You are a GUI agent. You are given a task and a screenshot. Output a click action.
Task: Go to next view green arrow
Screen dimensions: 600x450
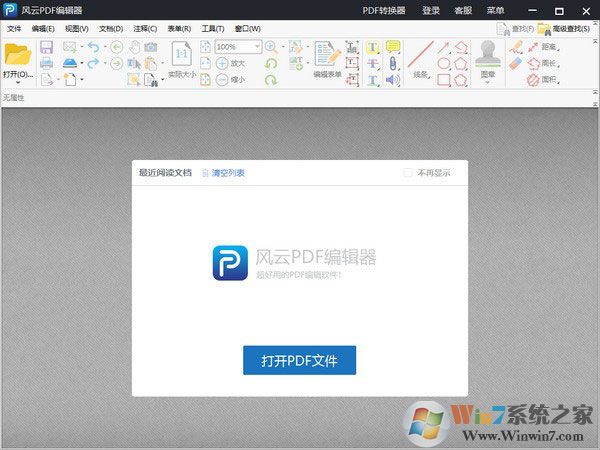[x=117, y=63]
